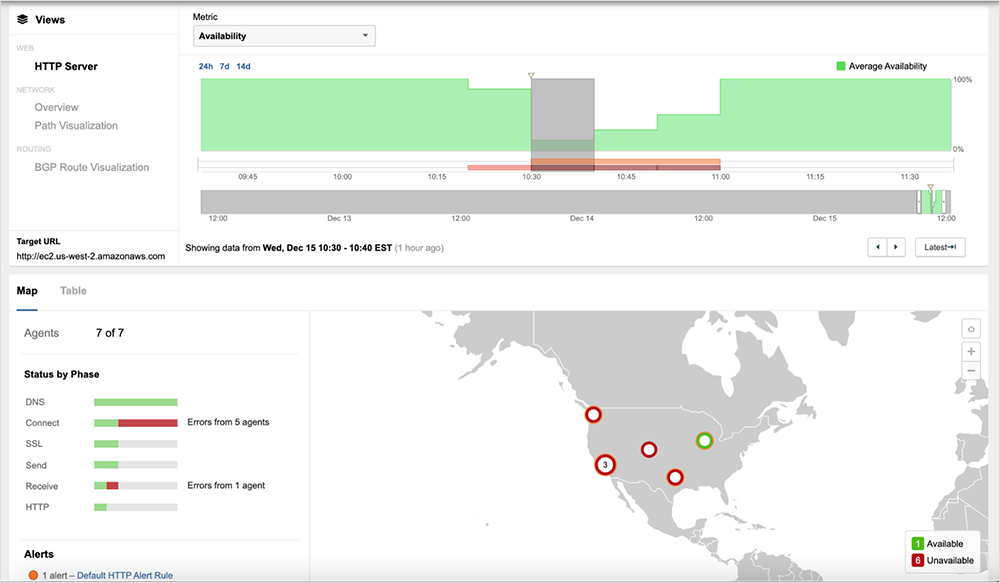Open BGP Route Visualization view

coord(92,168)
